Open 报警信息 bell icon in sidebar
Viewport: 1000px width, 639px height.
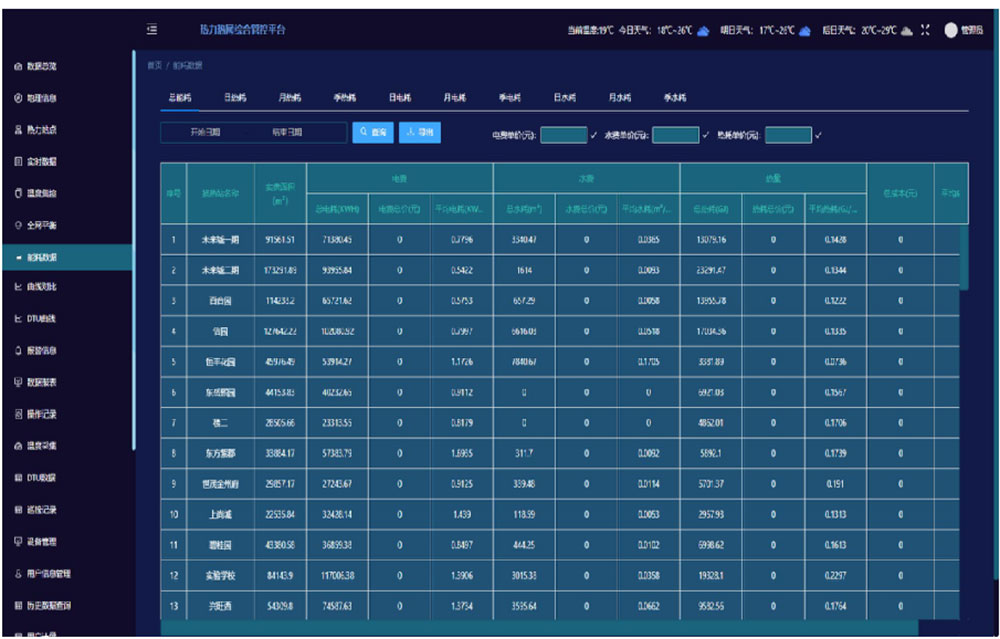(18, 350)
